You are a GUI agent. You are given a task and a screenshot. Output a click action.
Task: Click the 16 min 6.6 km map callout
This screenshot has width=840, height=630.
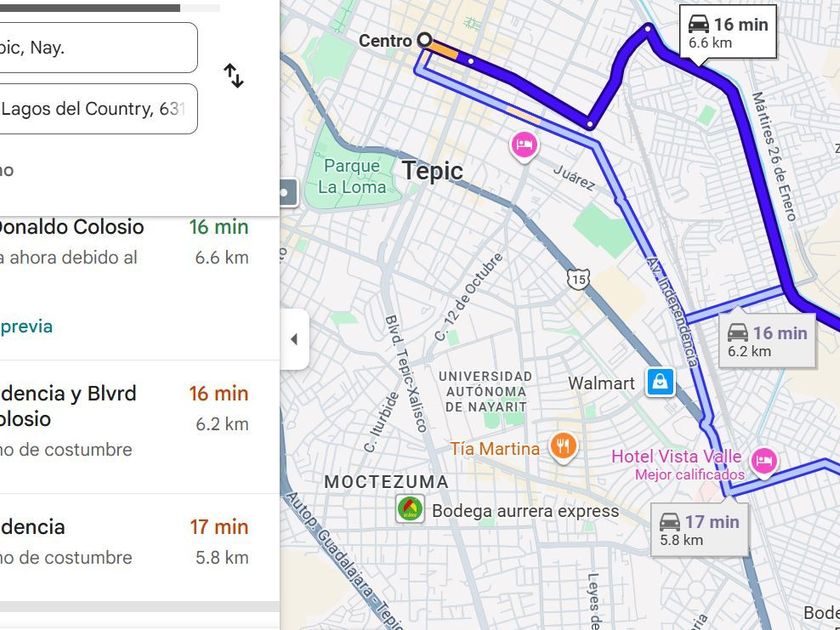[728, 32]
